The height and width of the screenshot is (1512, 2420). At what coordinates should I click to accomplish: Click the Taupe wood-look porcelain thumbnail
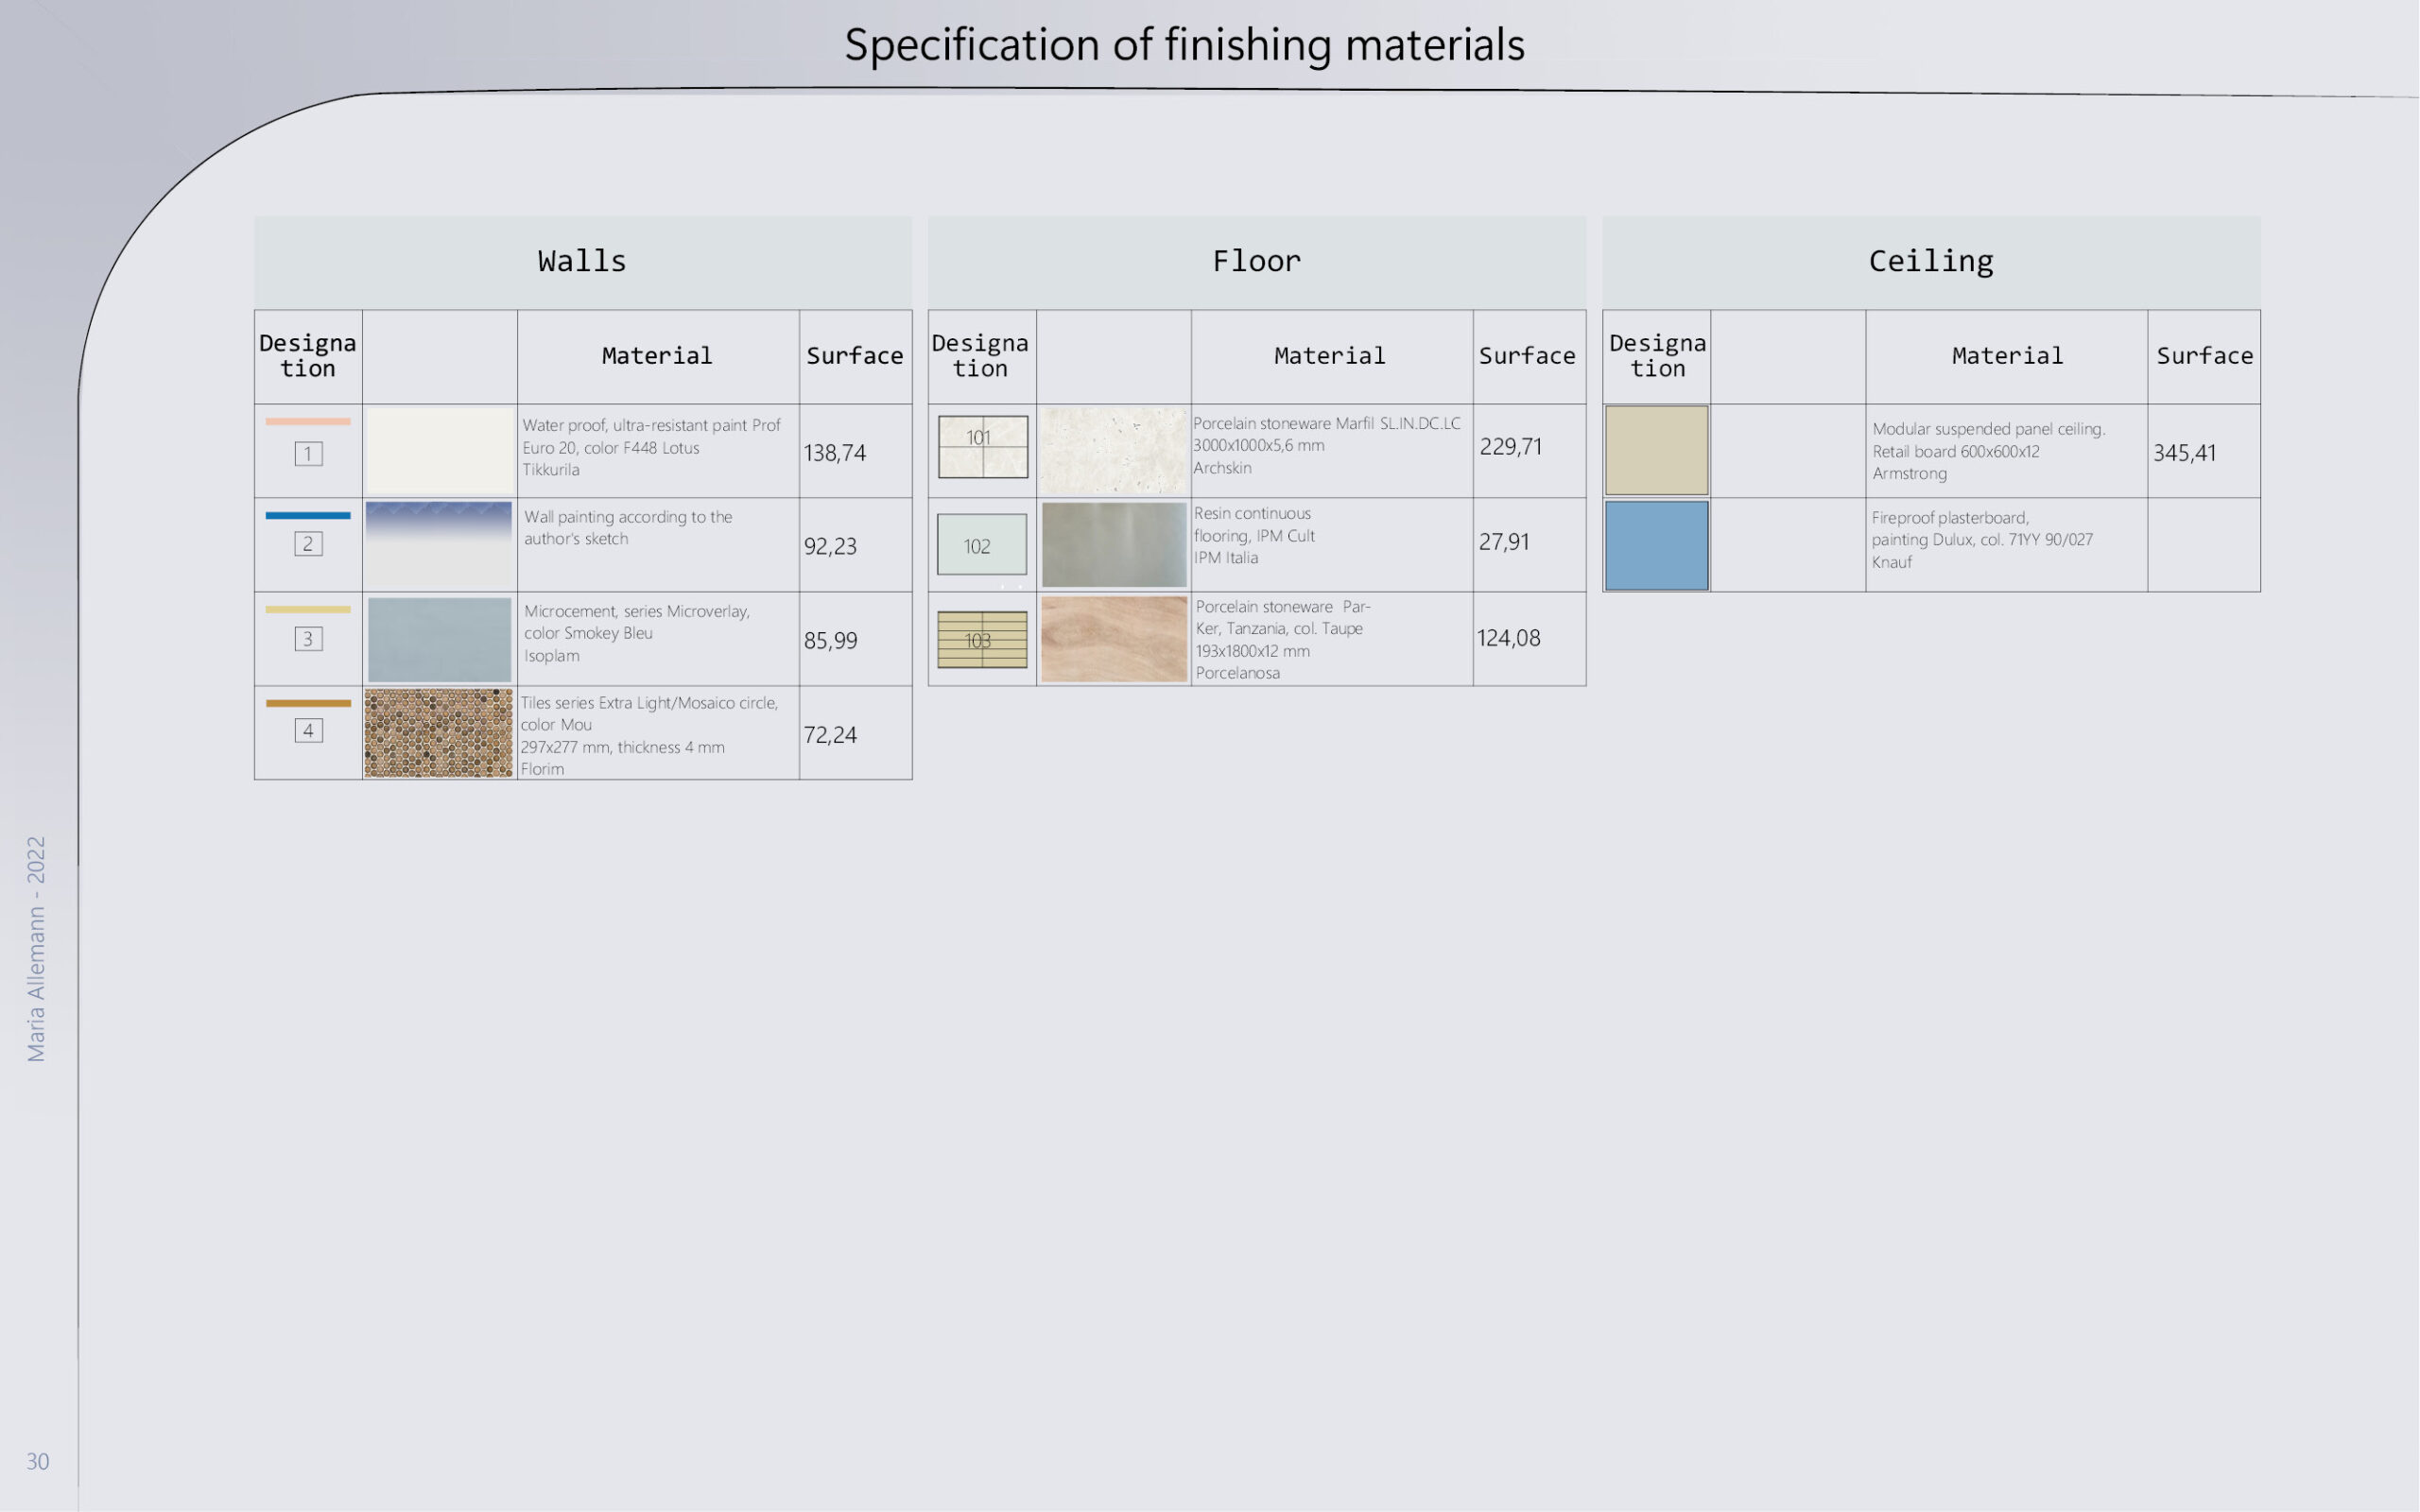(1113, 640)
